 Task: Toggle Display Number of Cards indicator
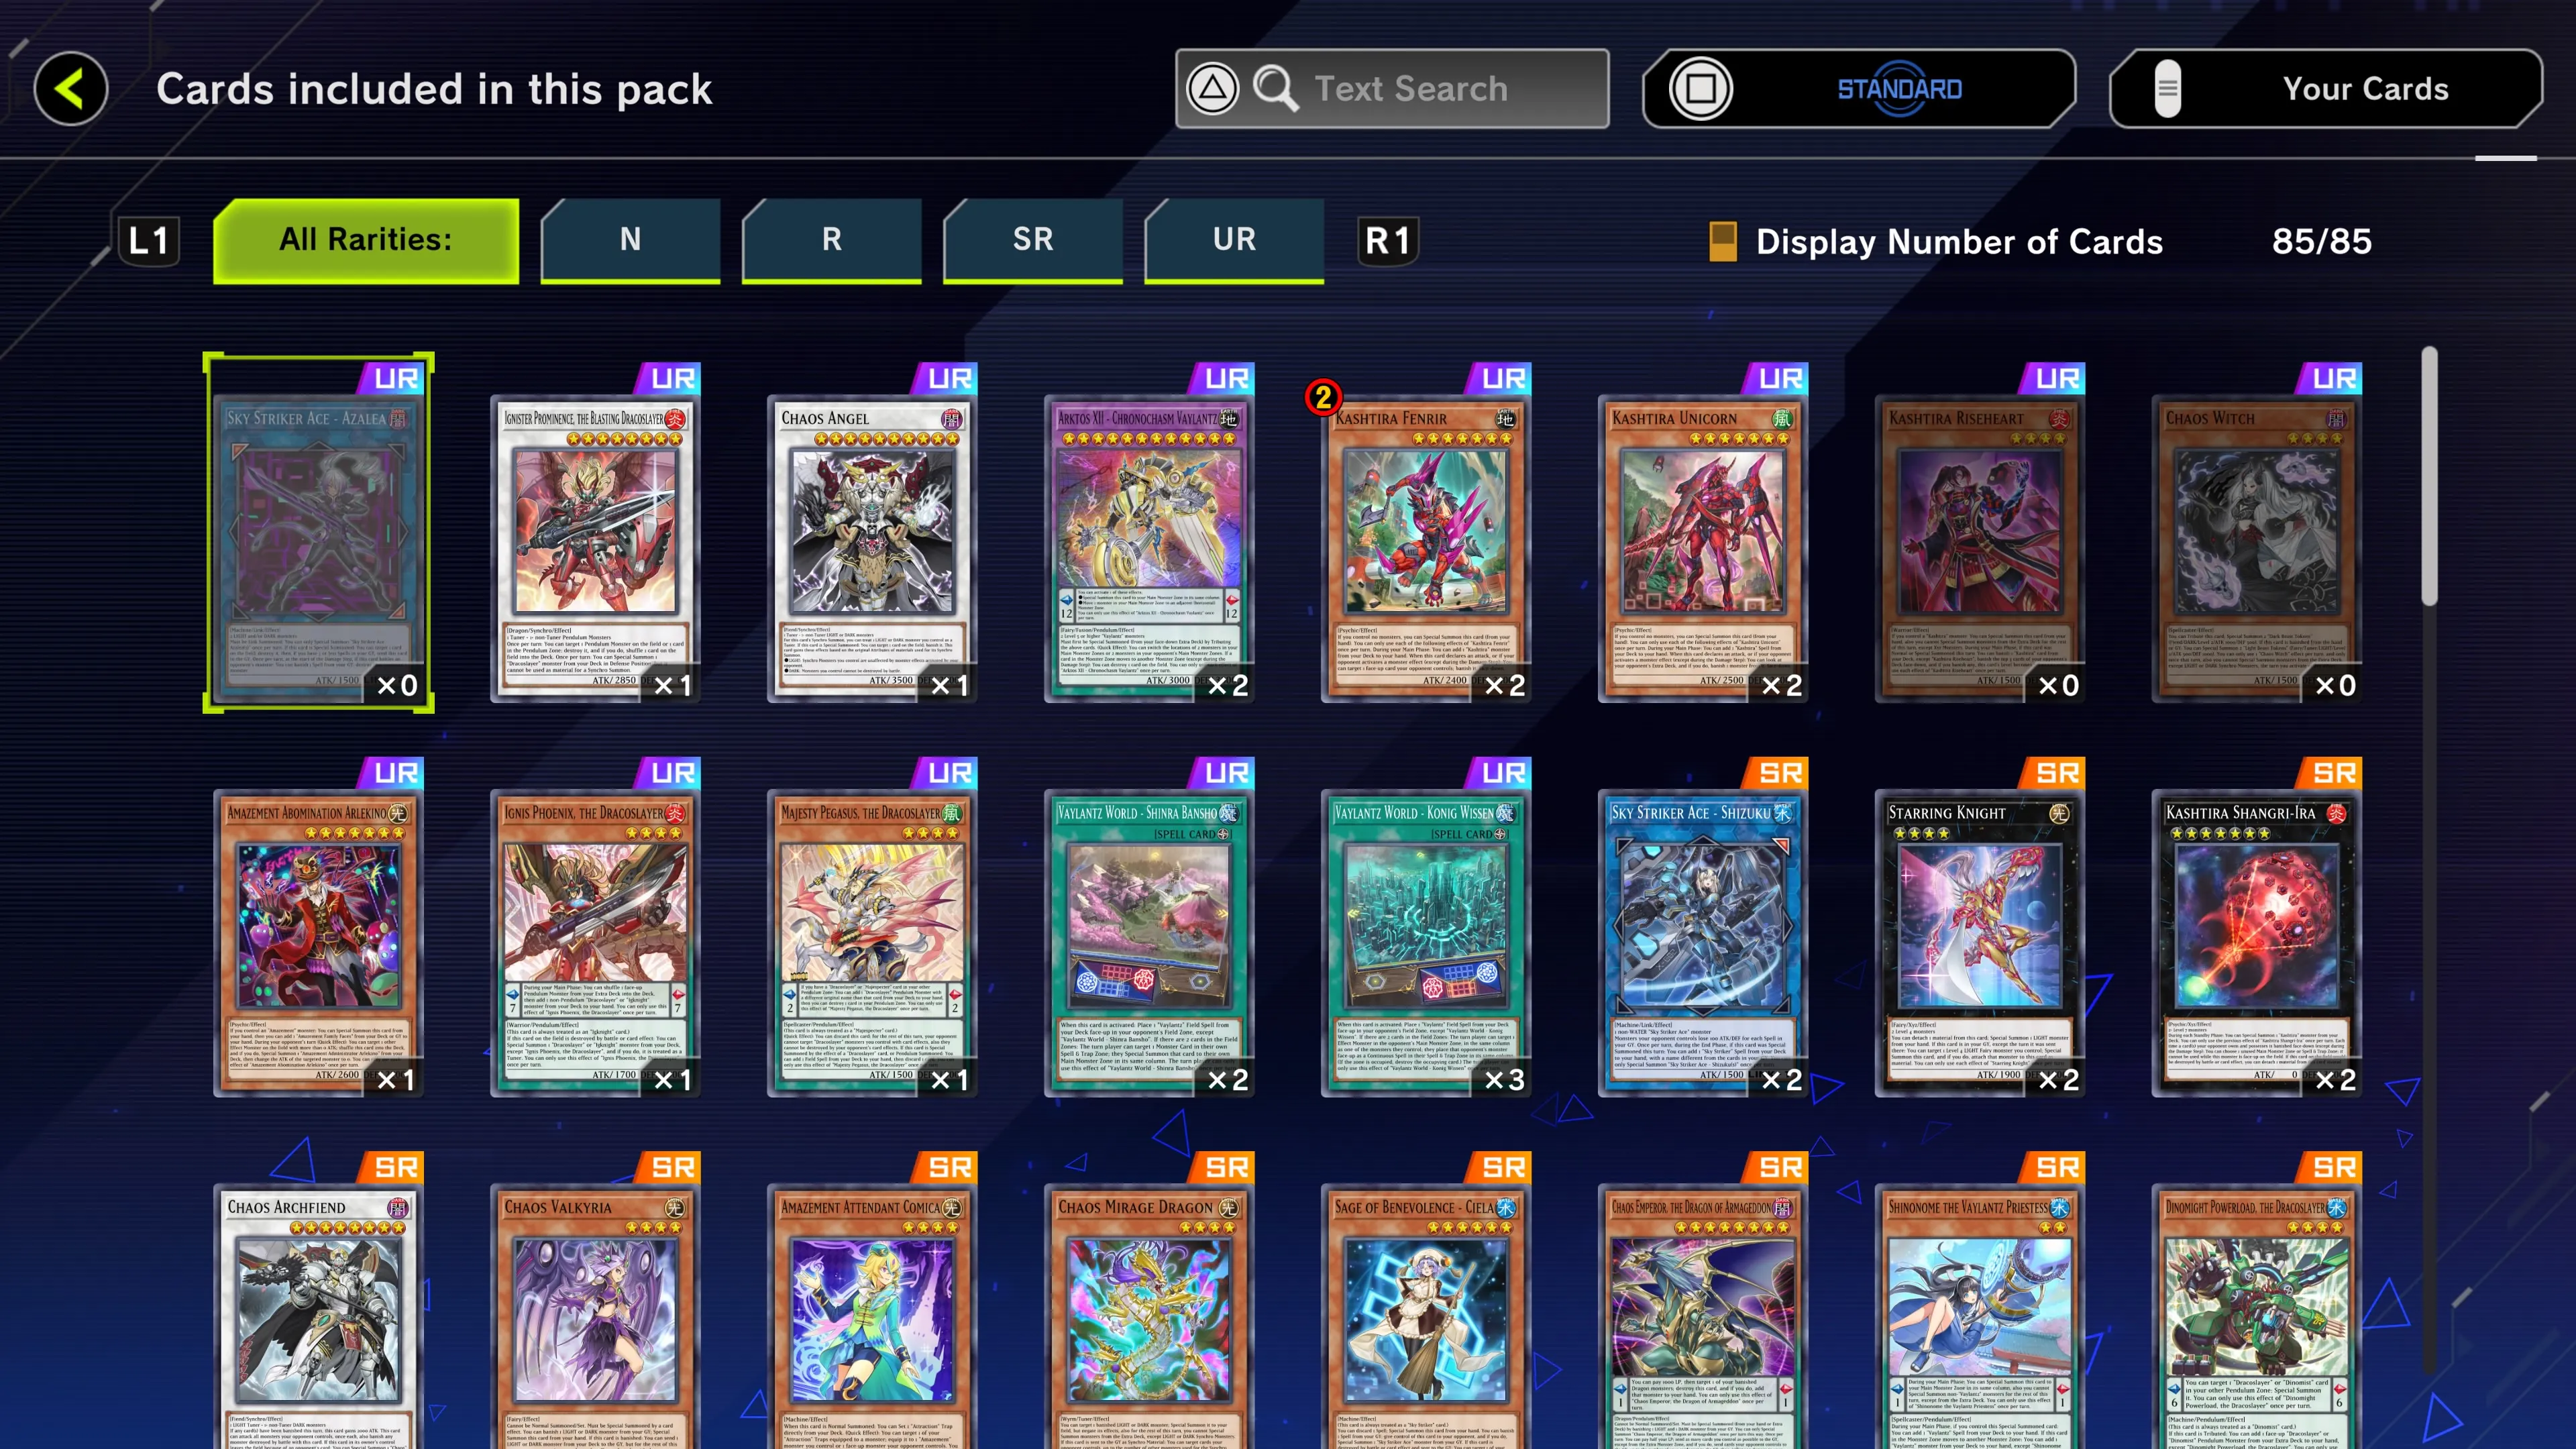click(1722, 241)
